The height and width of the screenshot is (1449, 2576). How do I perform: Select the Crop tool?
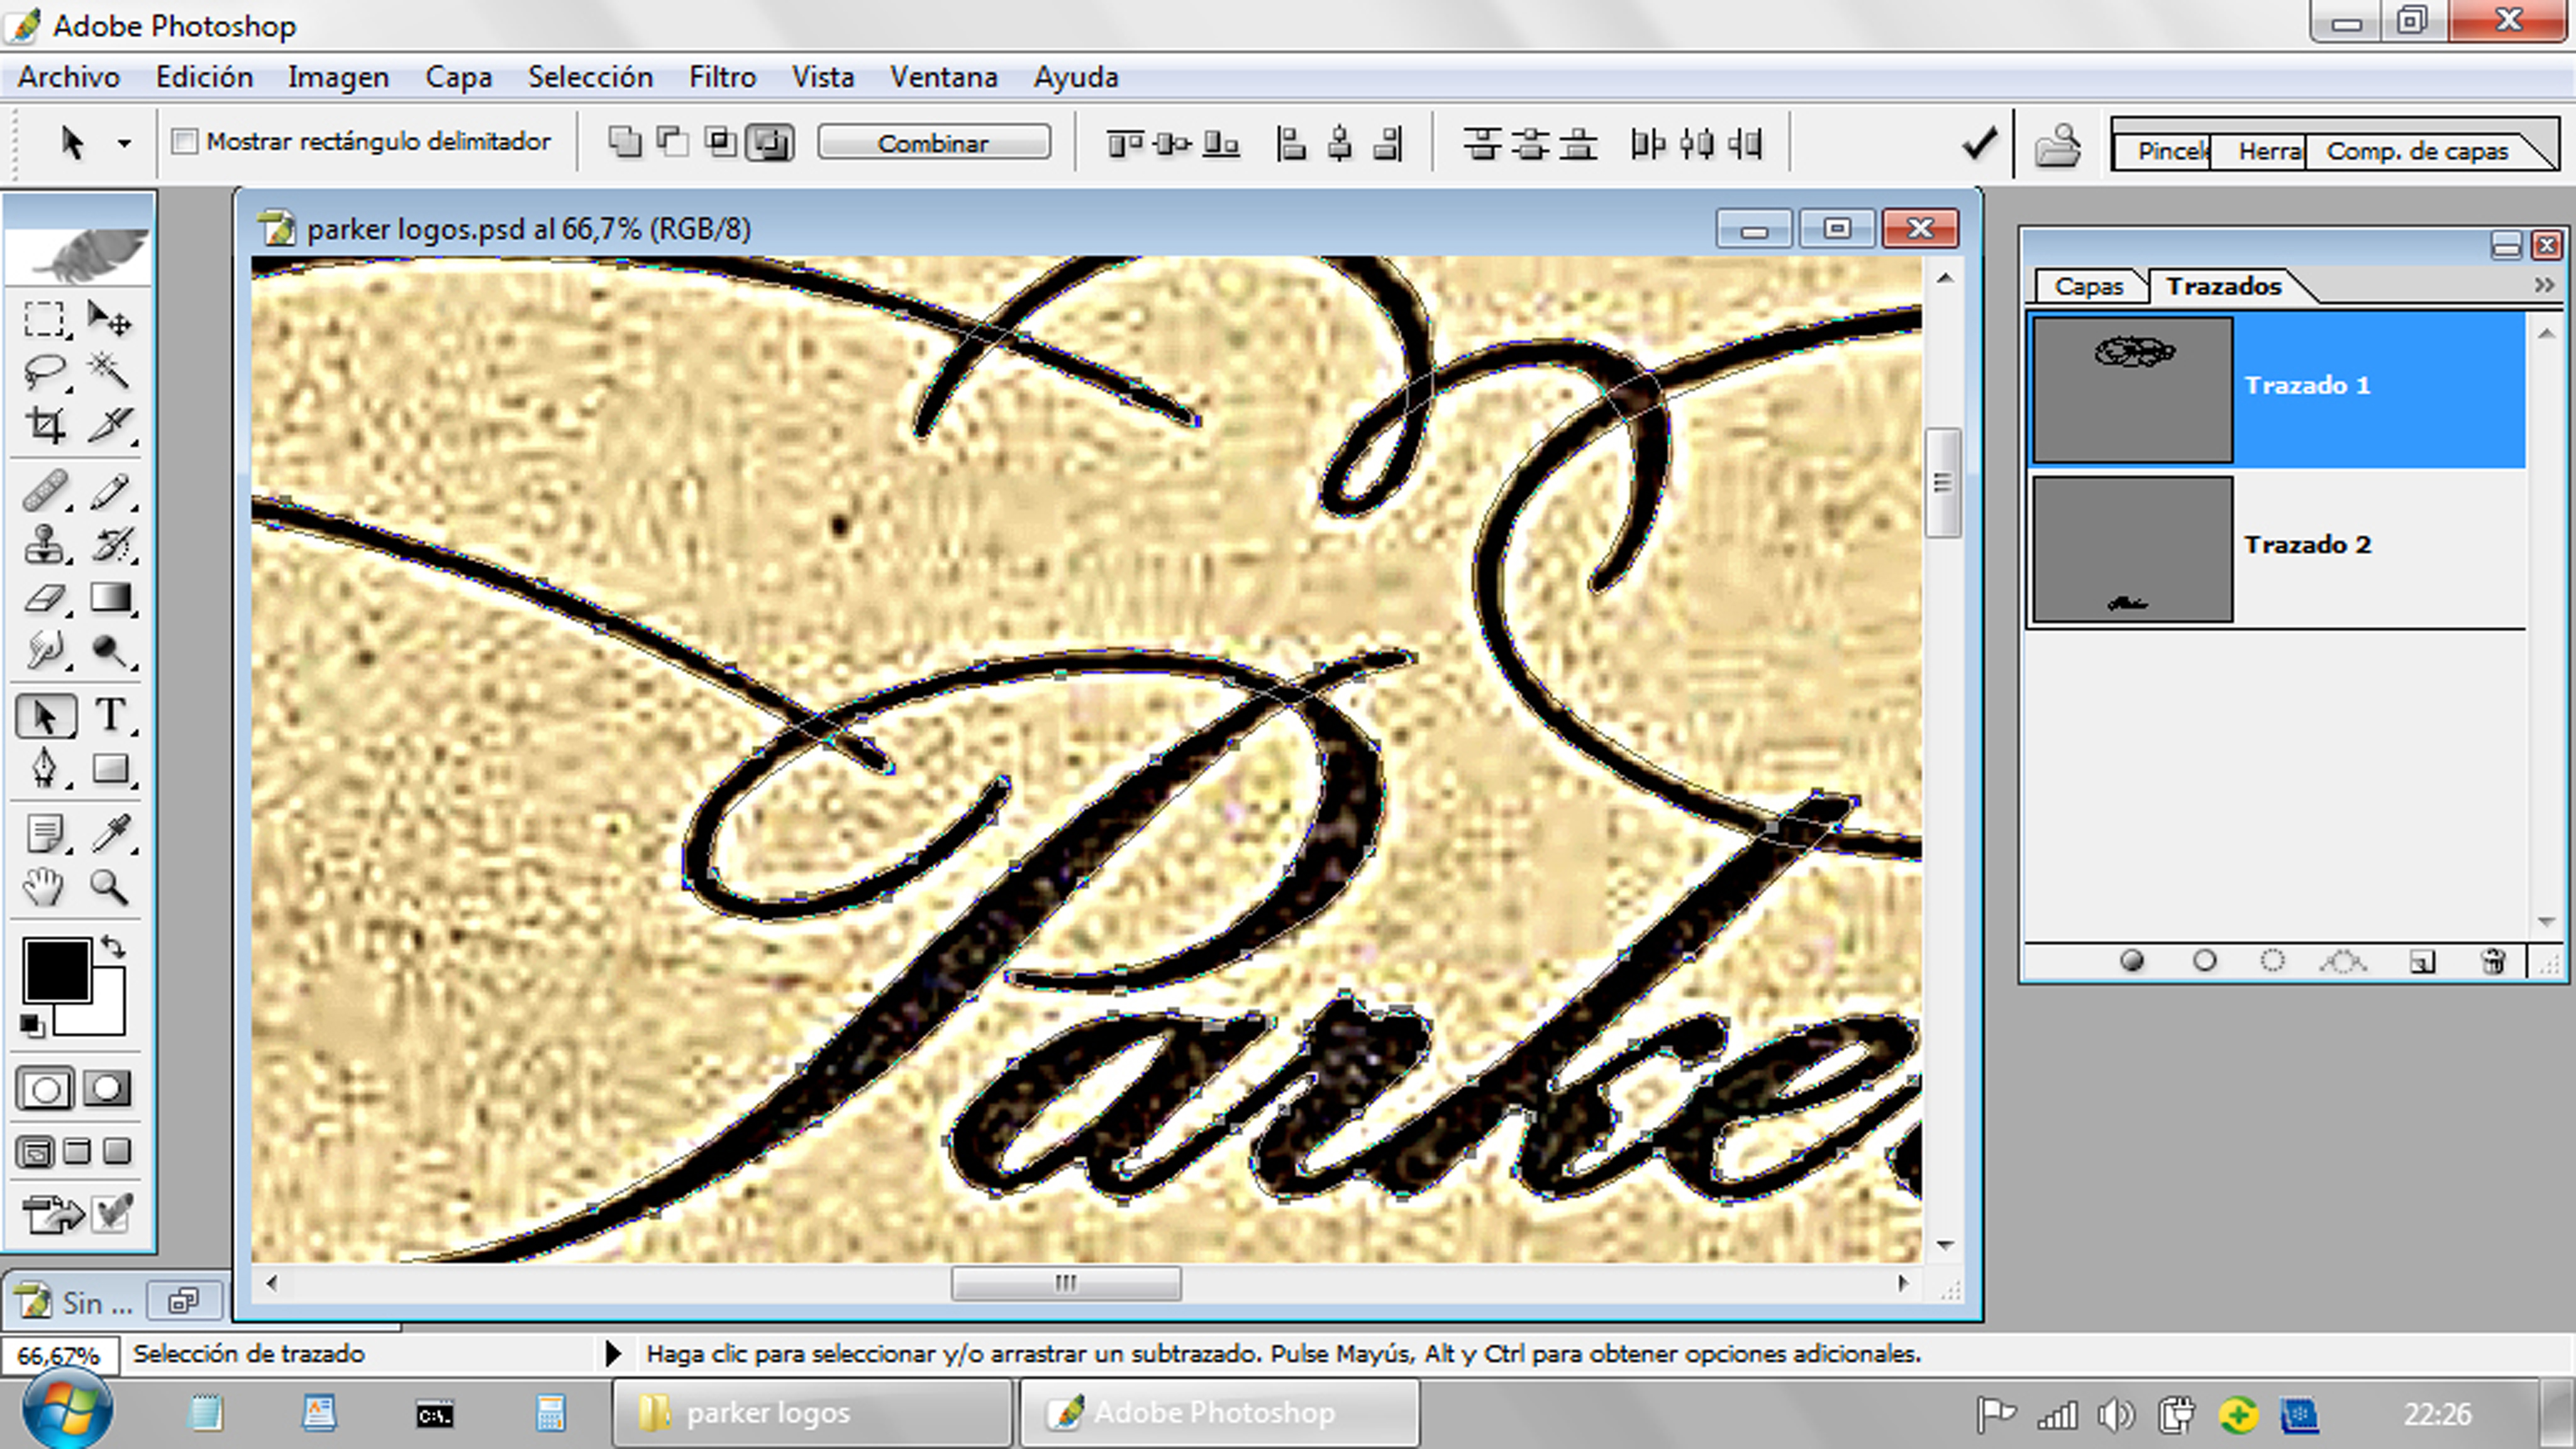pyautogui.click(x=45, y=426)
